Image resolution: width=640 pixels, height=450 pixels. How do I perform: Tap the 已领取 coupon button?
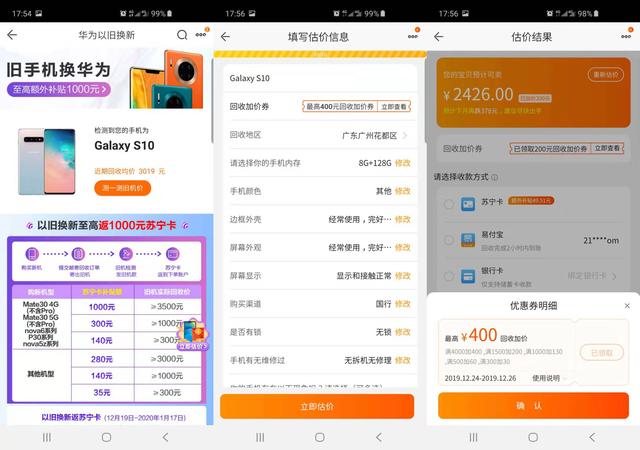click(x=602, y=352)
